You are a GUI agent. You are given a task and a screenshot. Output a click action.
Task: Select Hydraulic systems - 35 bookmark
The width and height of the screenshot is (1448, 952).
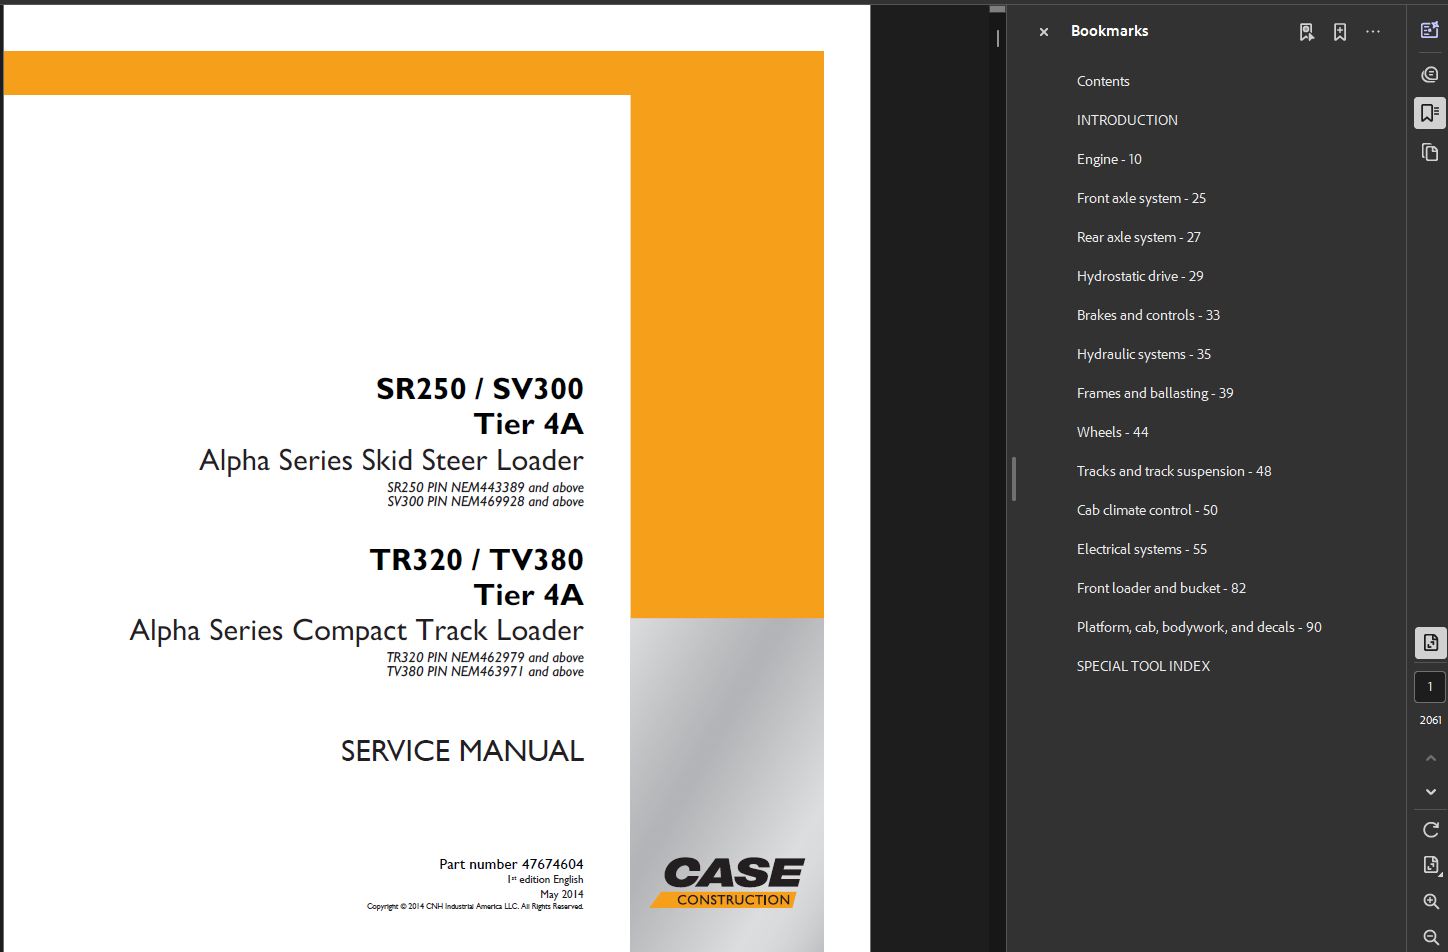pos(1144,355)
